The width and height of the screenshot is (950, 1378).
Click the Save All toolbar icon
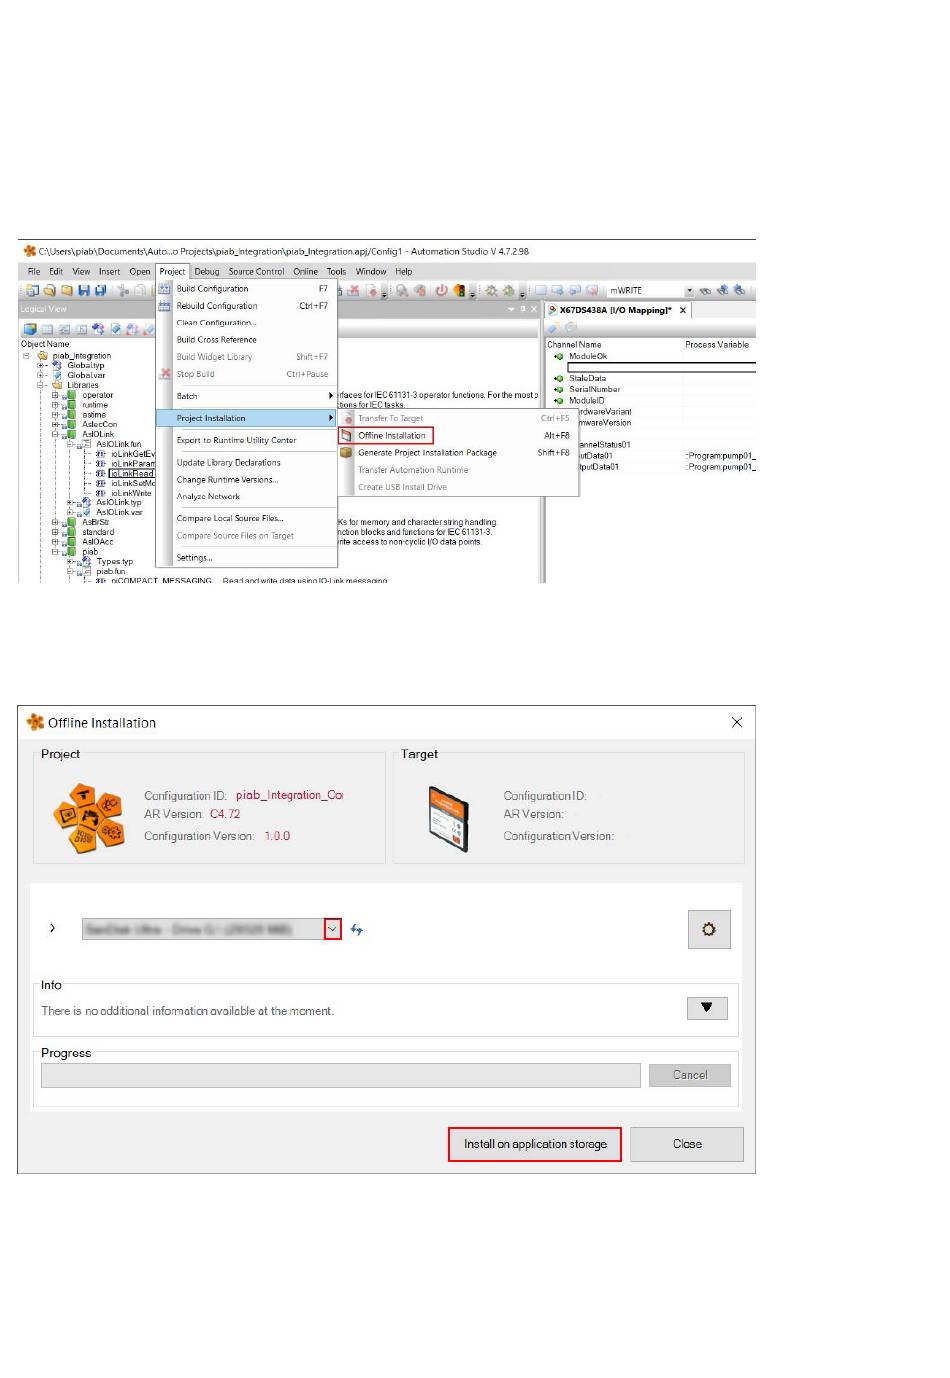100,290
